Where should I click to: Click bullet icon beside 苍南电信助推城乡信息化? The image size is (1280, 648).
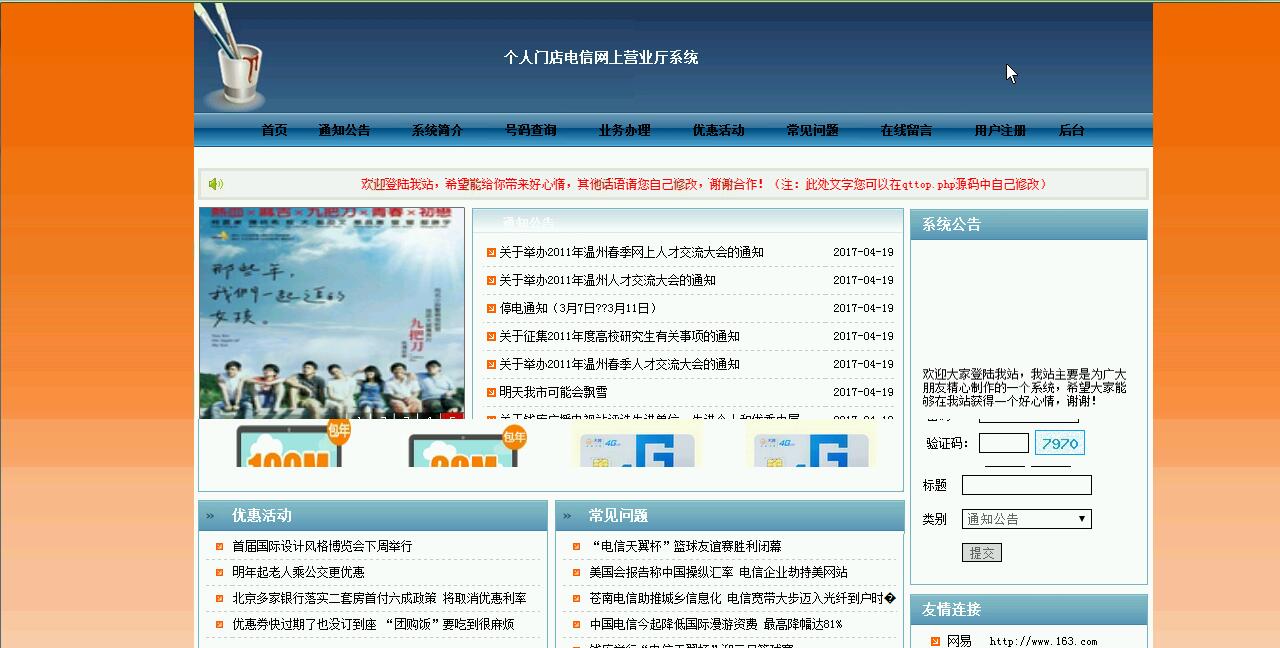[576, 599]
